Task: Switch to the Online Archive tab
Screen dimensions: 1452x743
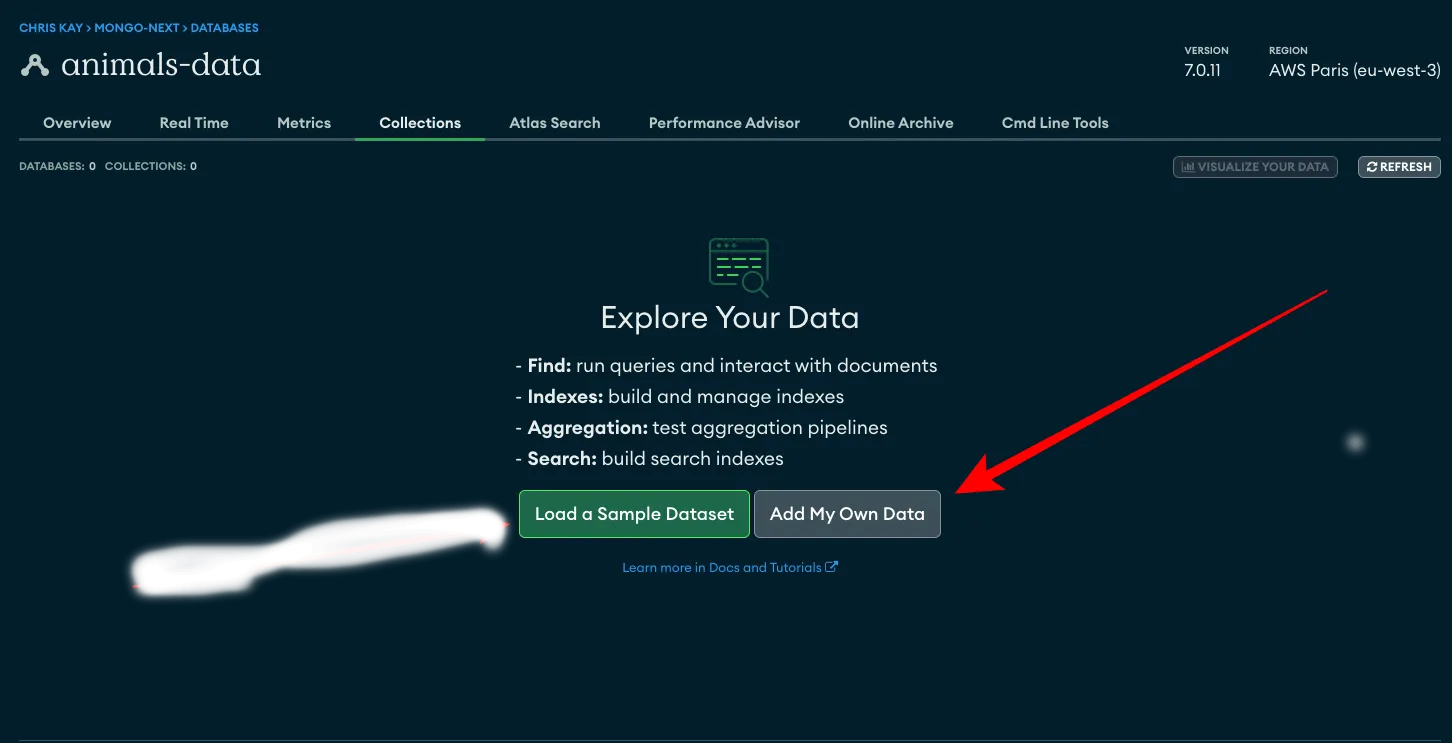Action: pos(901,123)
